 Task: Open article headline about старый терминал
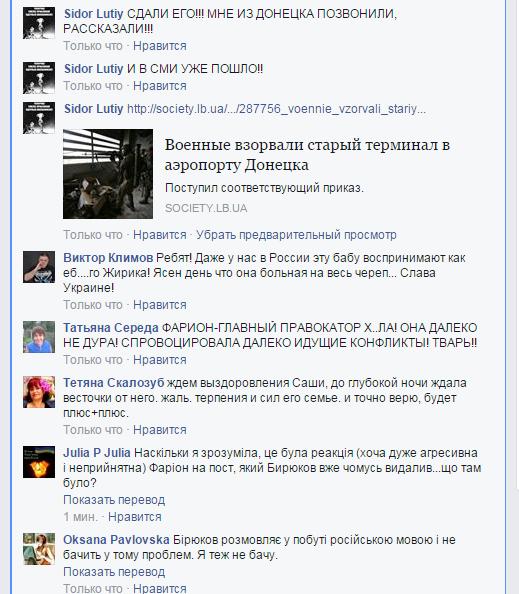pyautogui.click(x=307, y=155)
